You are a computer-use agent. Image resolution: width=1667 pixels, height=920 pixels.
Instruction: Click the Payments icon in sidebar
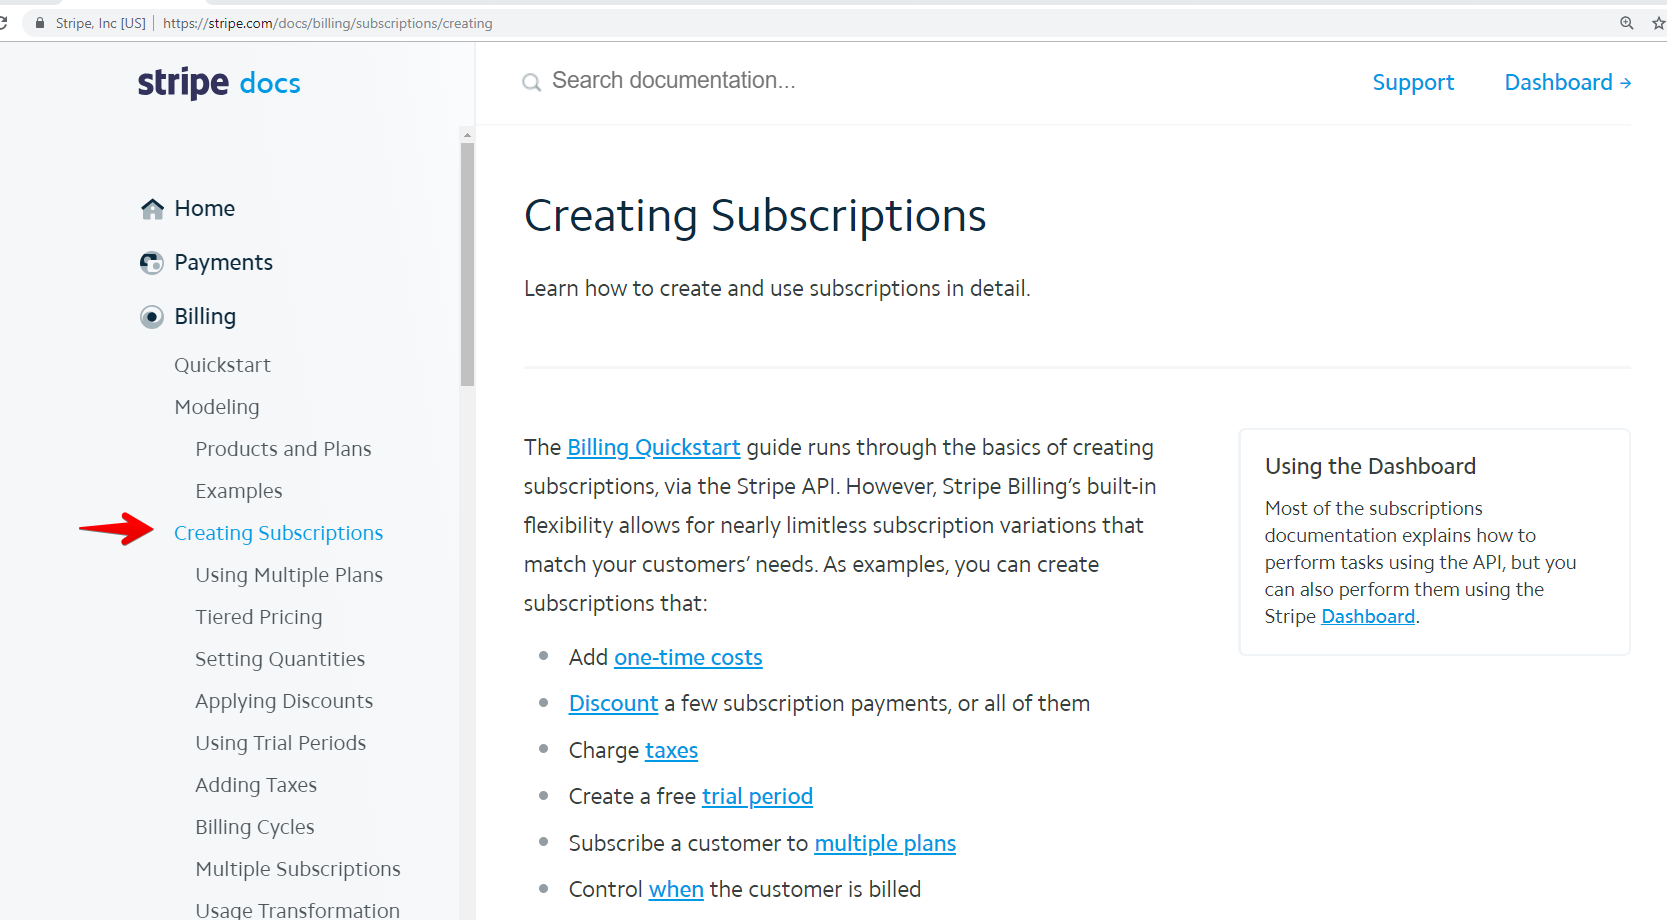152,263
